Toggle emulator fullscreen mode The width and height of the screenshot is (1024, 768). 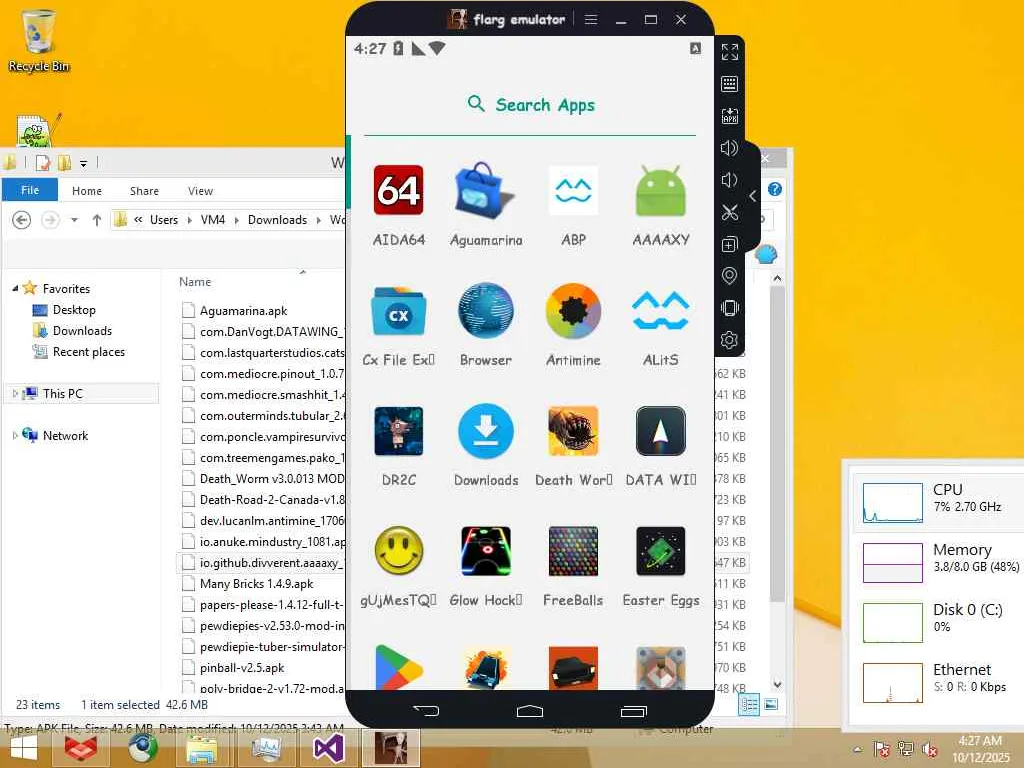[729, 52]
